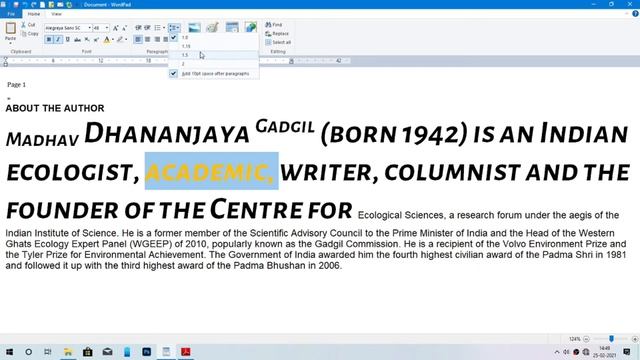This screenshot has width=640, height=360.
Task: Zoom out with the minus button
Action: (x=586, y=339)
